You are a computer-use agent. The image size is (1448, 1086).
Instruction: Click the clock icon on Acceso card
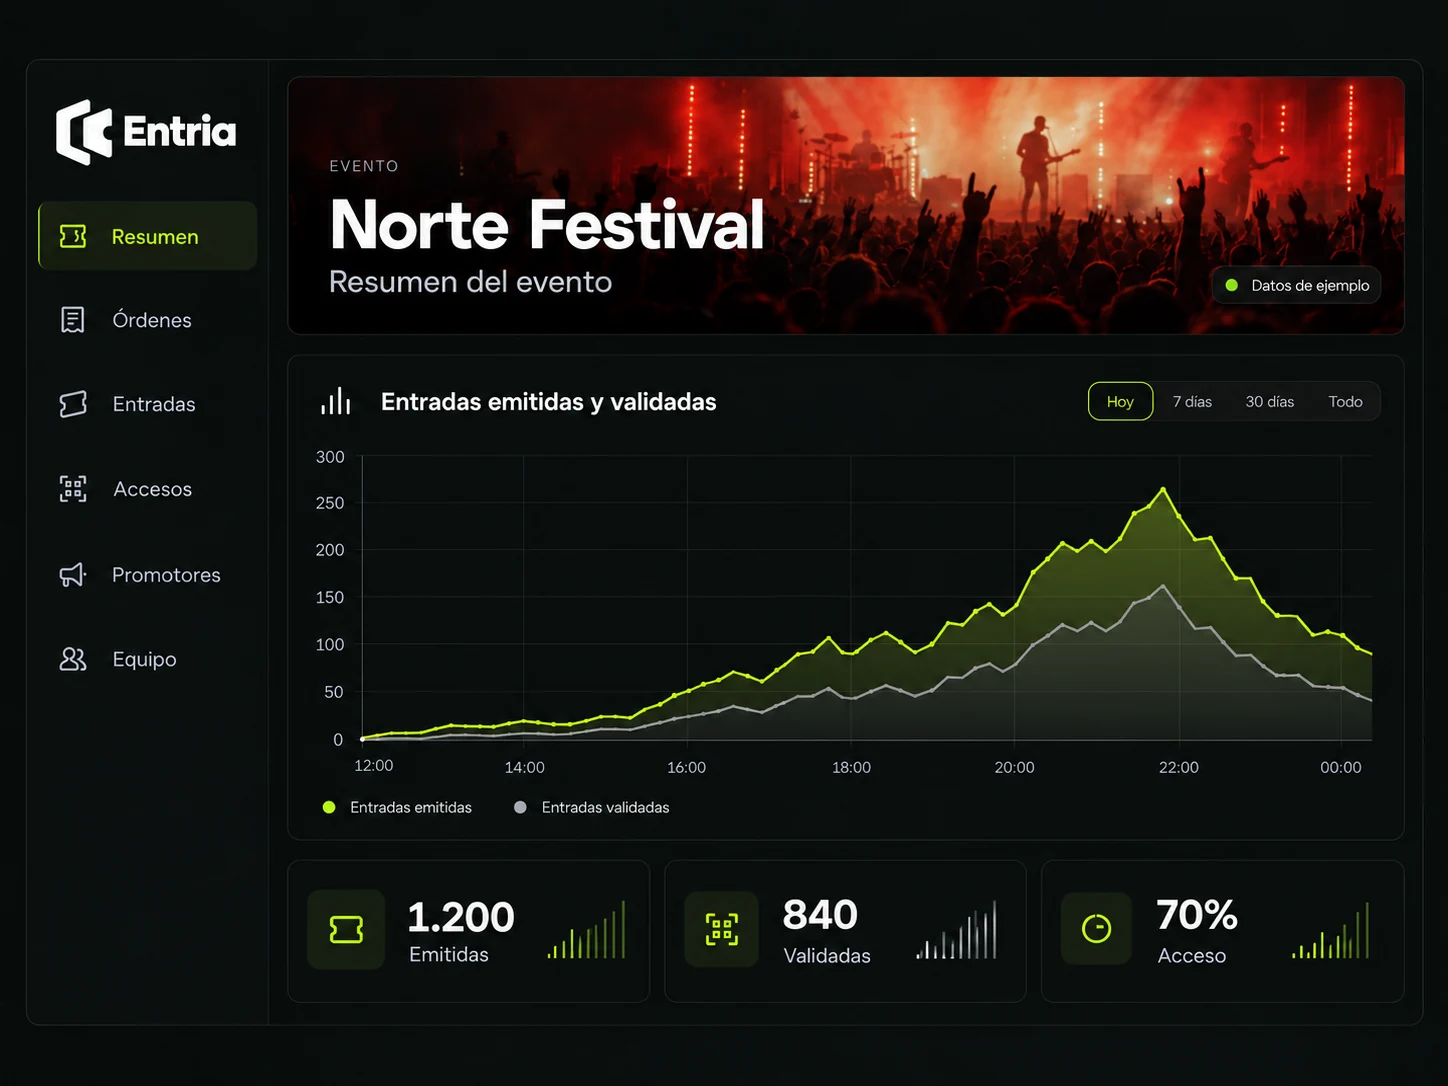pos(1097,929)
